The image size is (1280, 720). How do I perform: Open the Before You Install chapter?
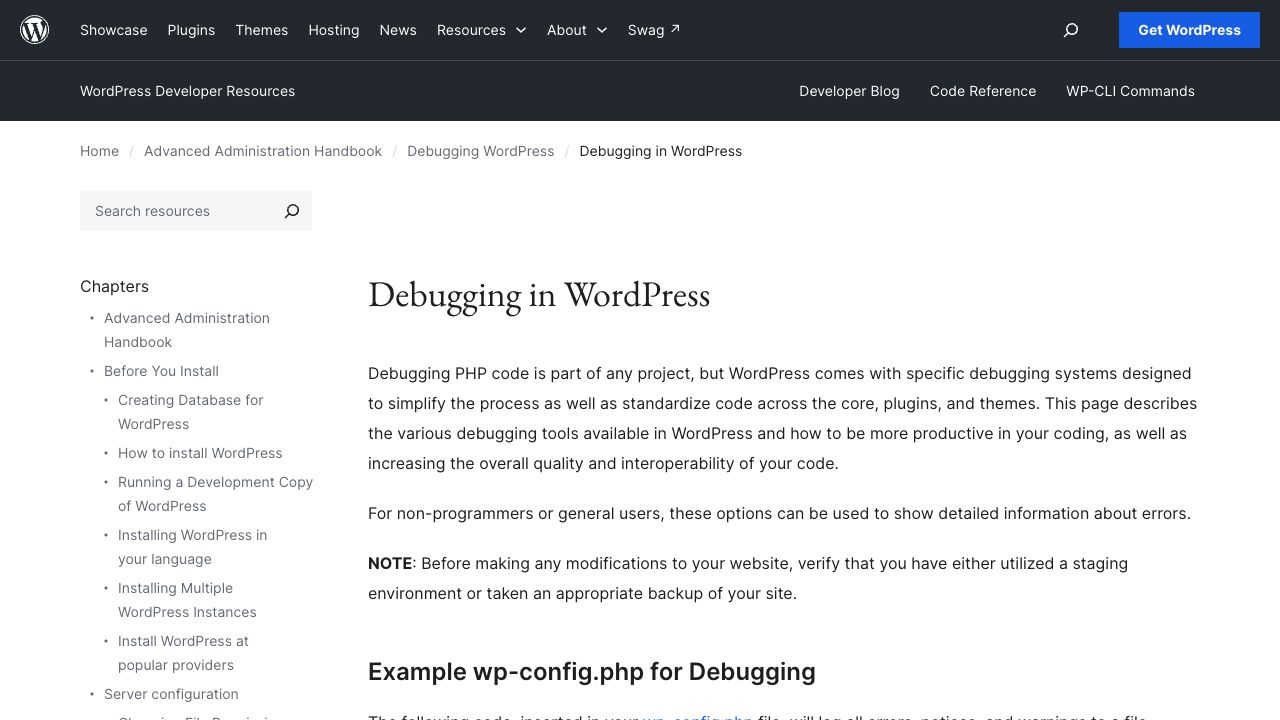(161, 371)
